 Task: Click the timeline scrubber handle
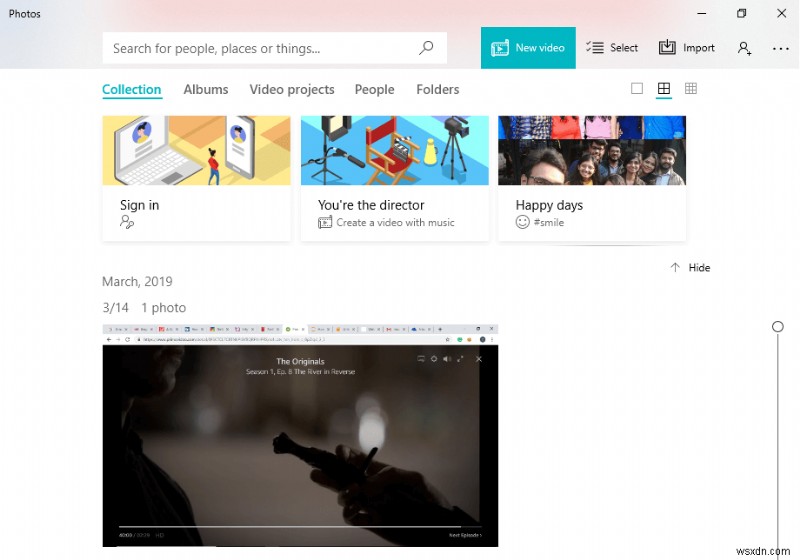tap(778, 326)
